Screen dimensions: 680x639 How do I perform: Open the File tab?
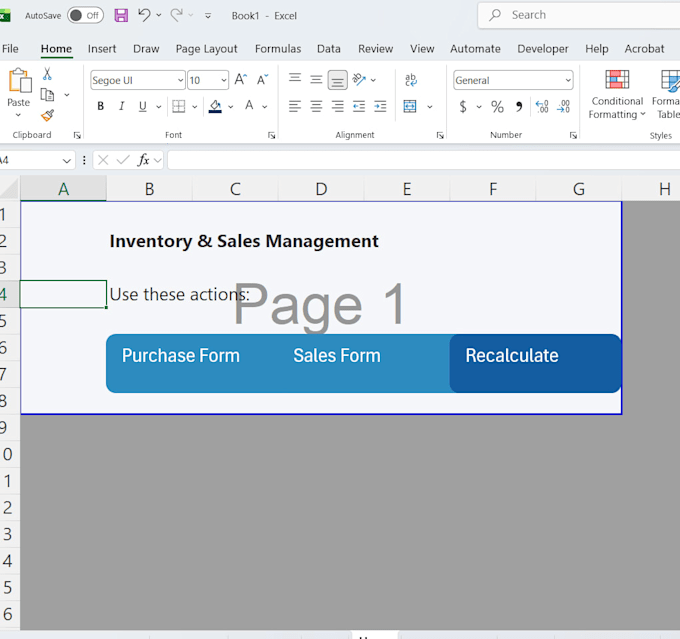pos(10,49)
